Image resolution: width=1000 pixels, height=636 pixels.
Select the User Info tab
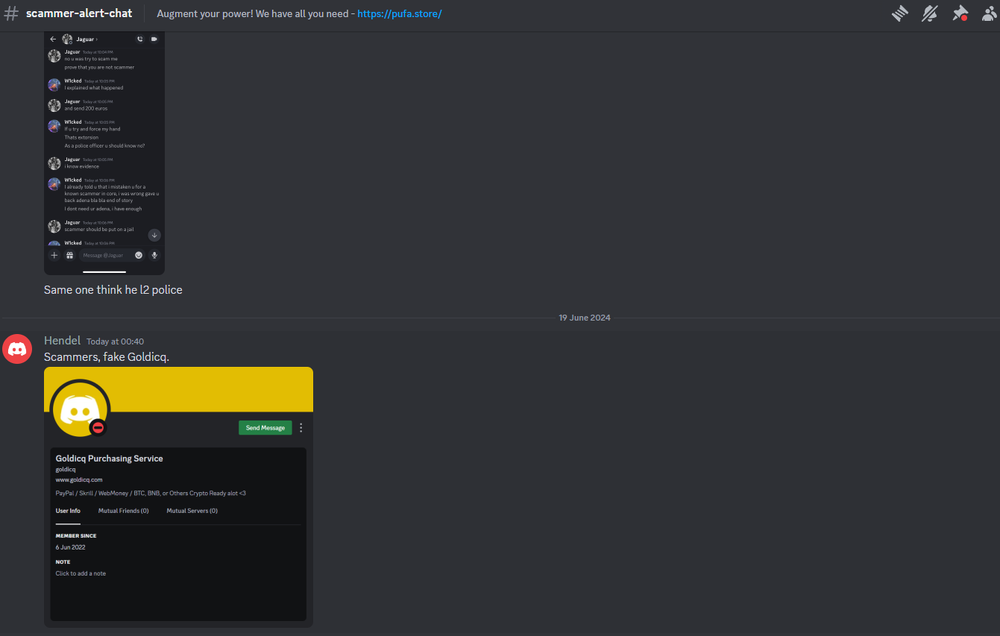[68, 511]
